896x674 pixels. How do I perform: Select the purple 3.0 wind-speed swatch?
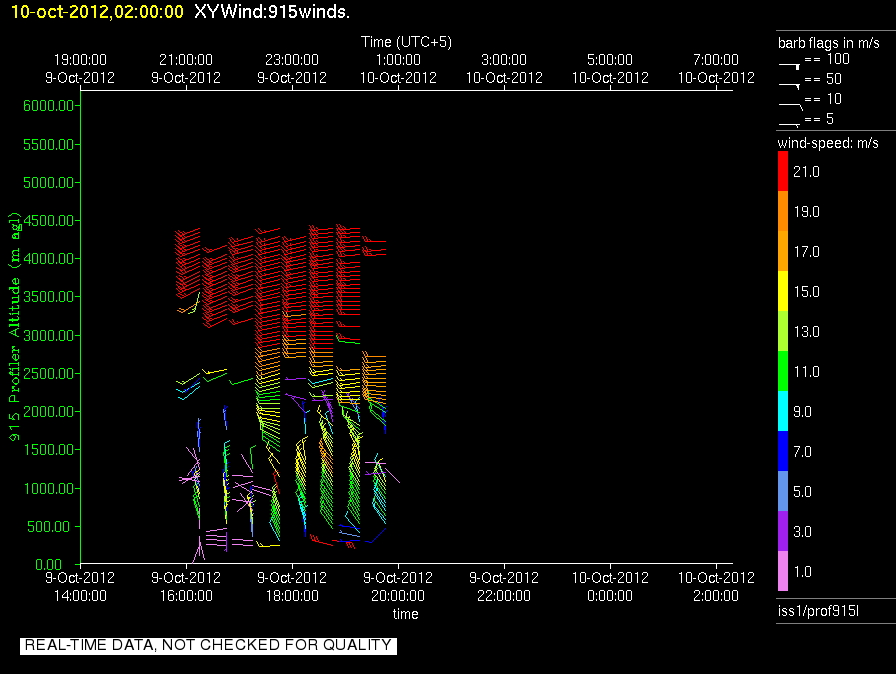click(x=783, y=531)
